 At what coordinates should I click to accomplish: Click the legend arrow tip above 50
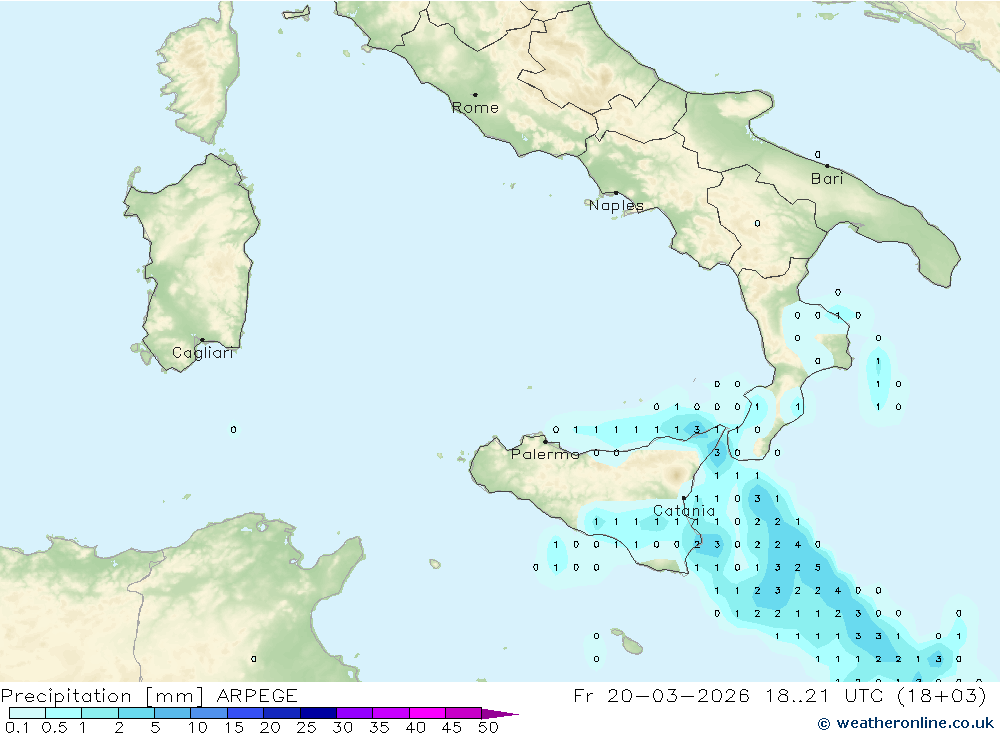click(501, 714)
